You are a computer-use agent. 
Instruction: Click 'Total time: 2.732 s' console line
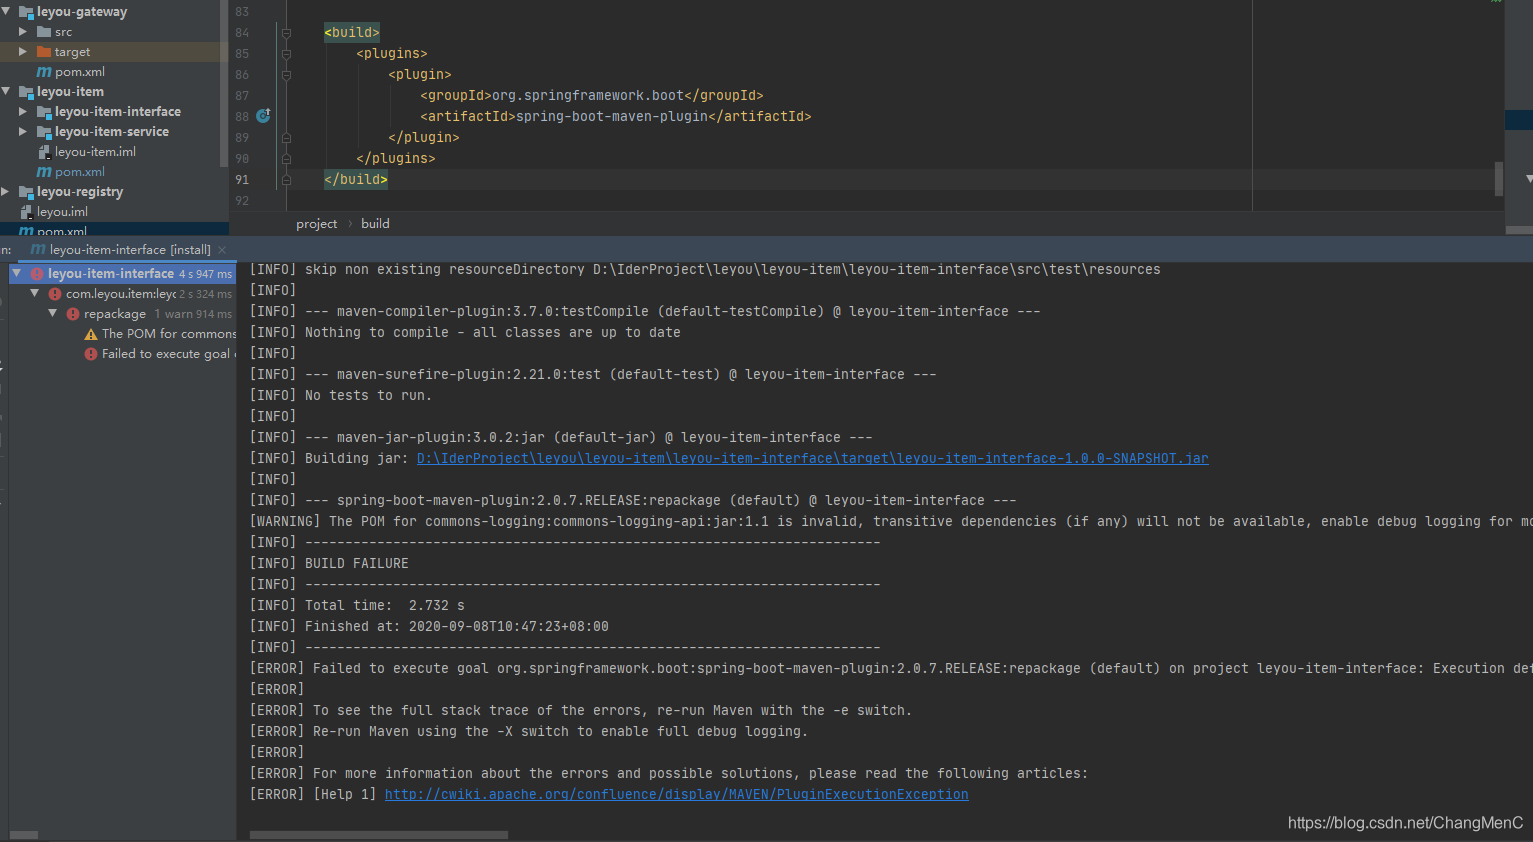tap(357, 606)
